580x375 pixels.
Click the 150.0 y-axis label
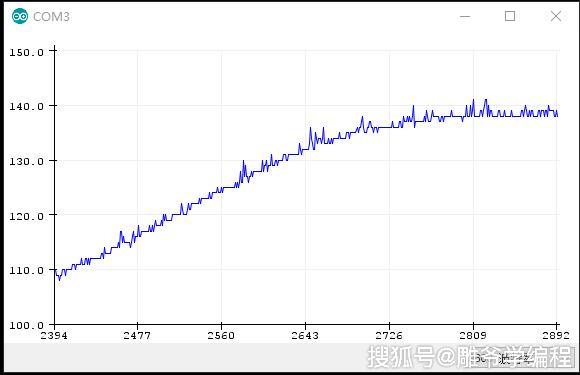click(27, 53)
